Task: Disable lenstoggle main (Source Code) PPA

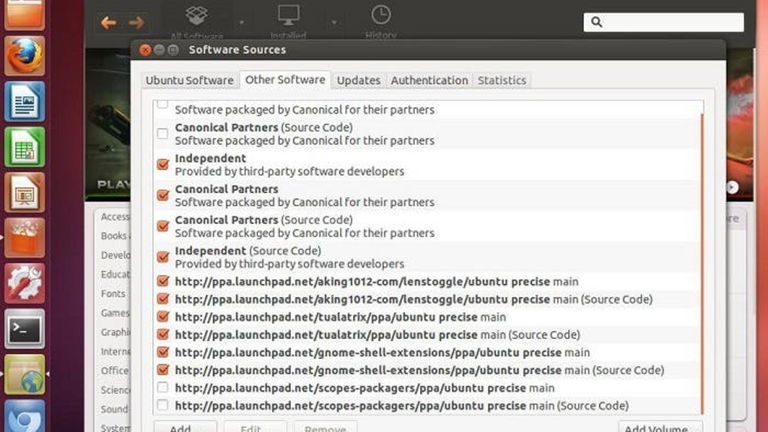Action: coord(163,299)
